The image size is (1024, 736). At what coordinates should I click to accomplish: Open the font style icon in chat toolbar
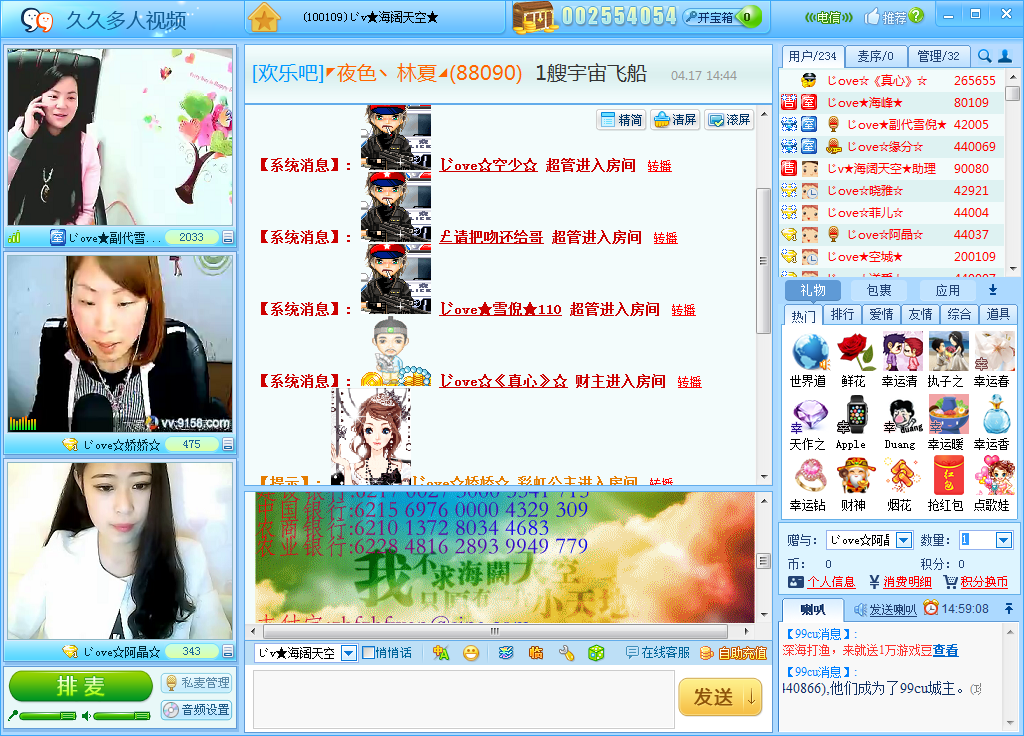441,653
